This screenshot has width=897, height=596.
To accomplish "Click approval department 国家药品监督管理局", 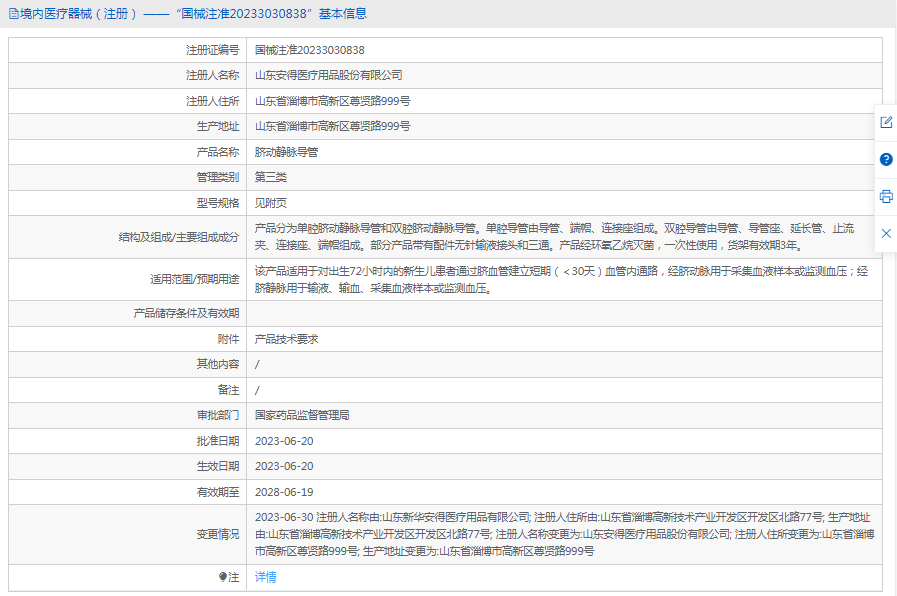I will [x=302, y=415].
